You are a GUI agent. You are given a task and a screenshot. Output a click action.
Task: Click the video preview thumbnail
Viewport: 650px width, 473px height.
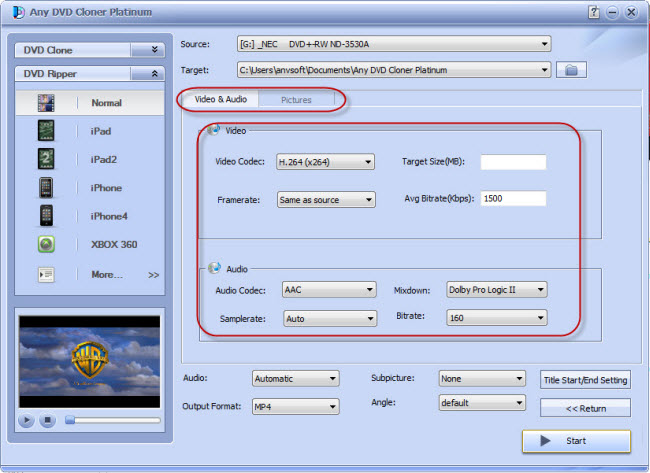click(90, 361)
